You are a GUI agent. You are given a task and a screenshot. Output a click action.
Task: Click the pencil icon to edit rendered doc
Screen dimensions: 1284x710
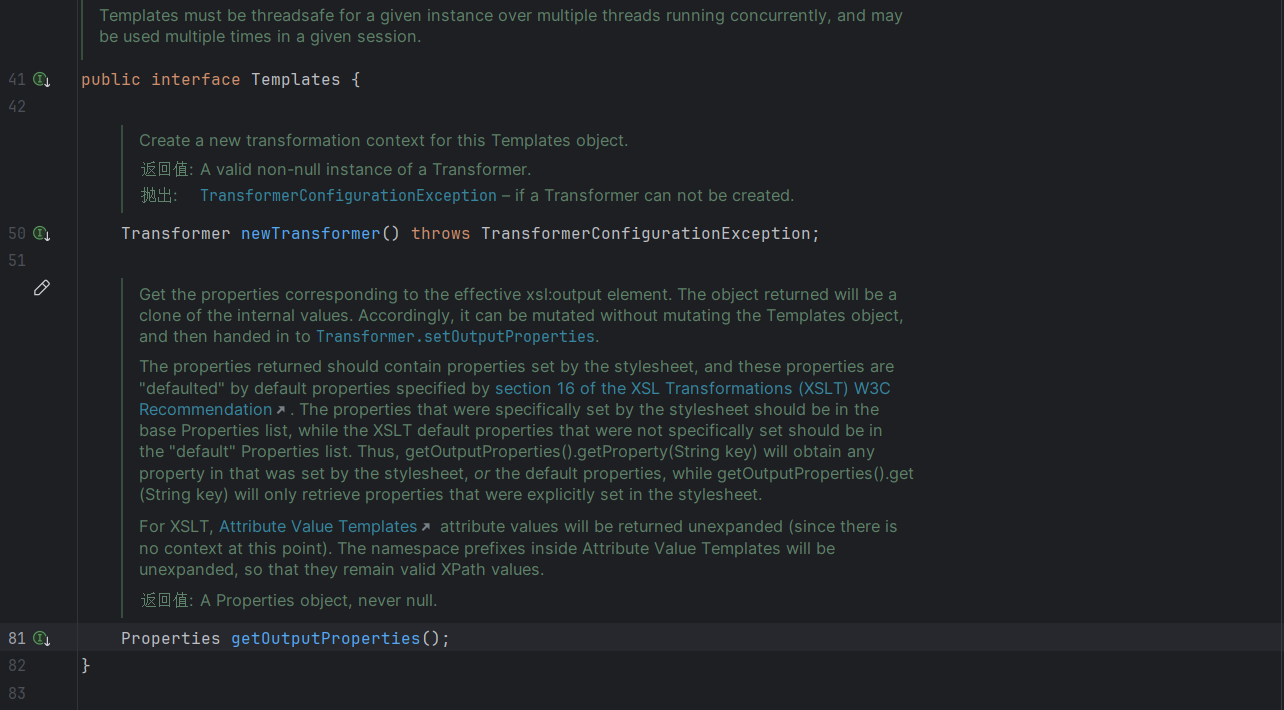pos(41,288)
